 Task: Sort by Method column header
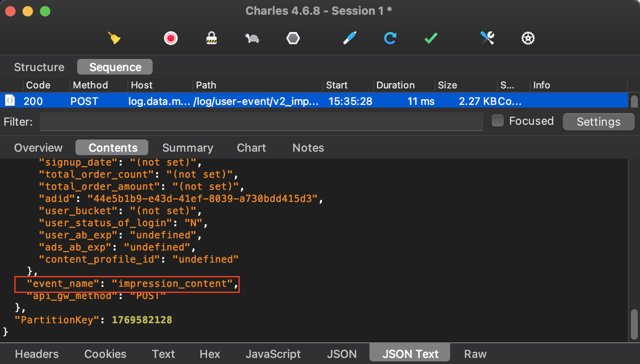point(90,85)
